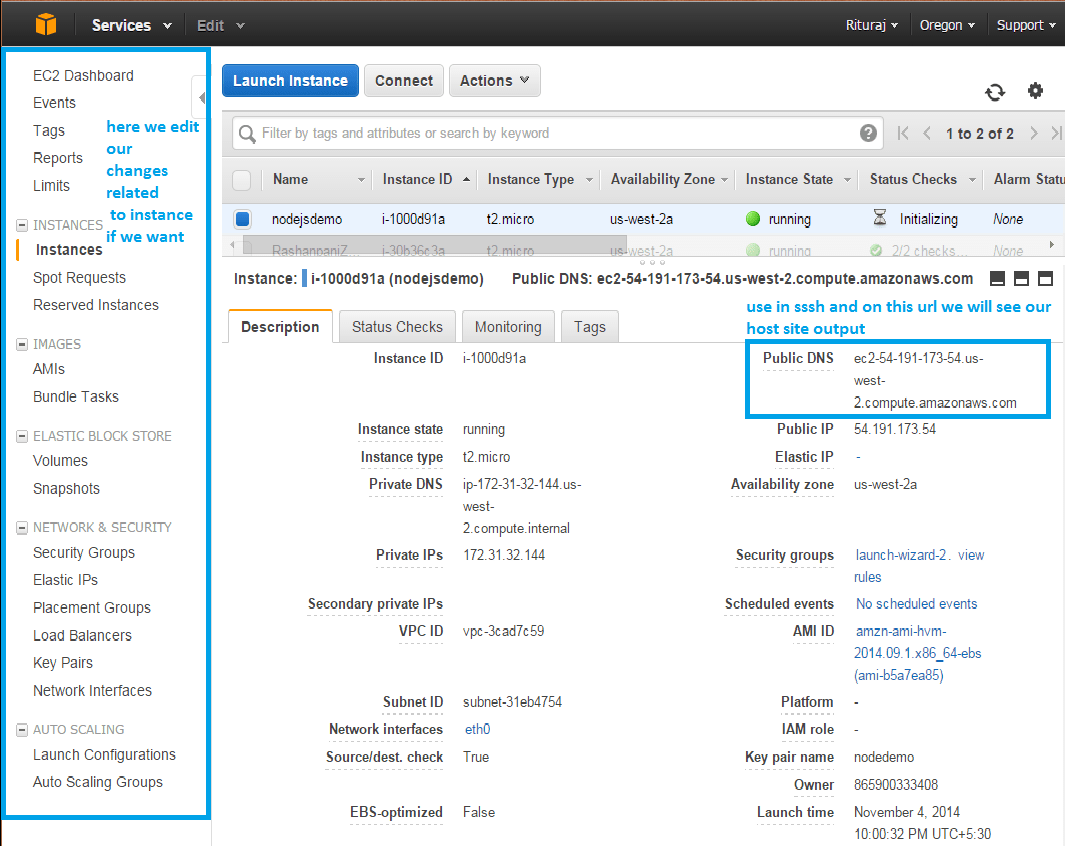Viewport: 1065px width, 846px height.
Task: Switch to the Description tab
Action: pos(280,327)
